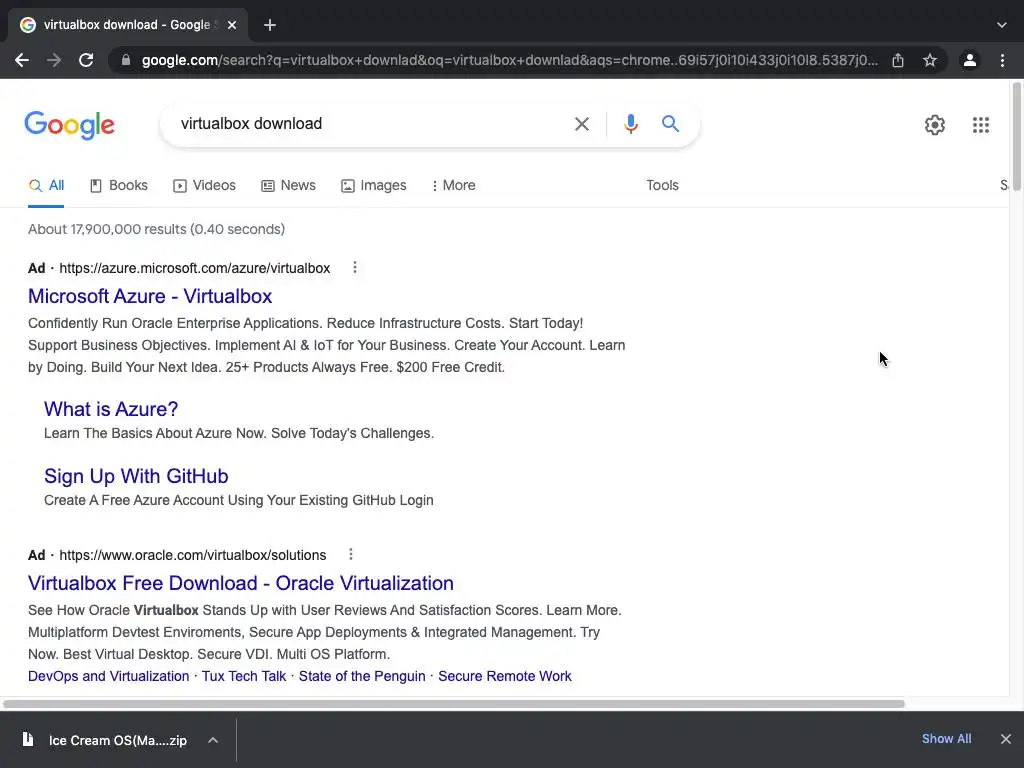
Task: Open the Oracle ad three-dot options
Action: (x=351, y=554)
